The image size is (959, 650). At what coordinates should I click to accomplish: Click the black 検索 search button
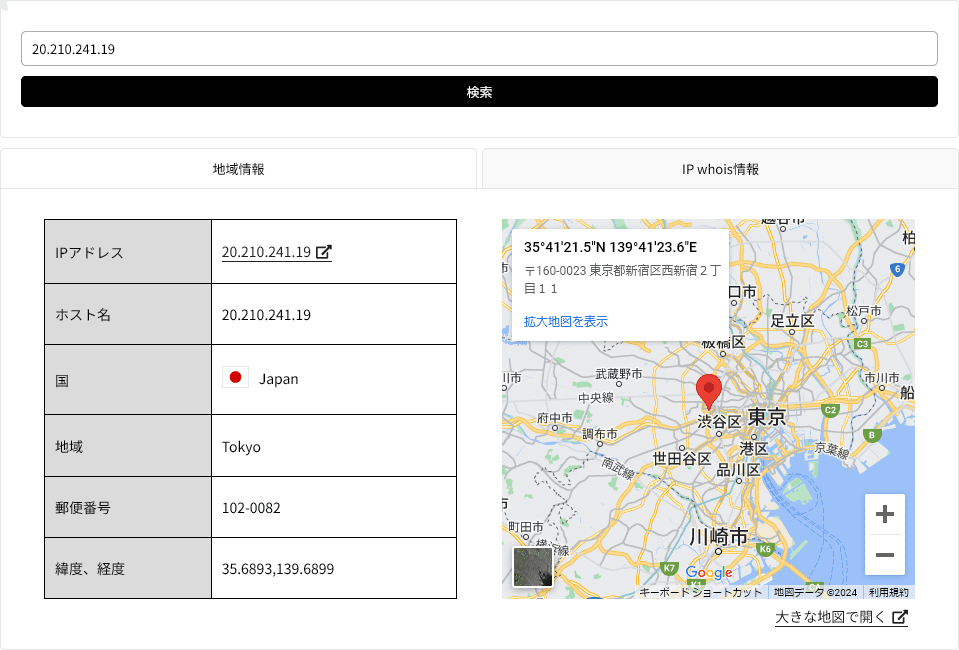(x=479, y=92)
